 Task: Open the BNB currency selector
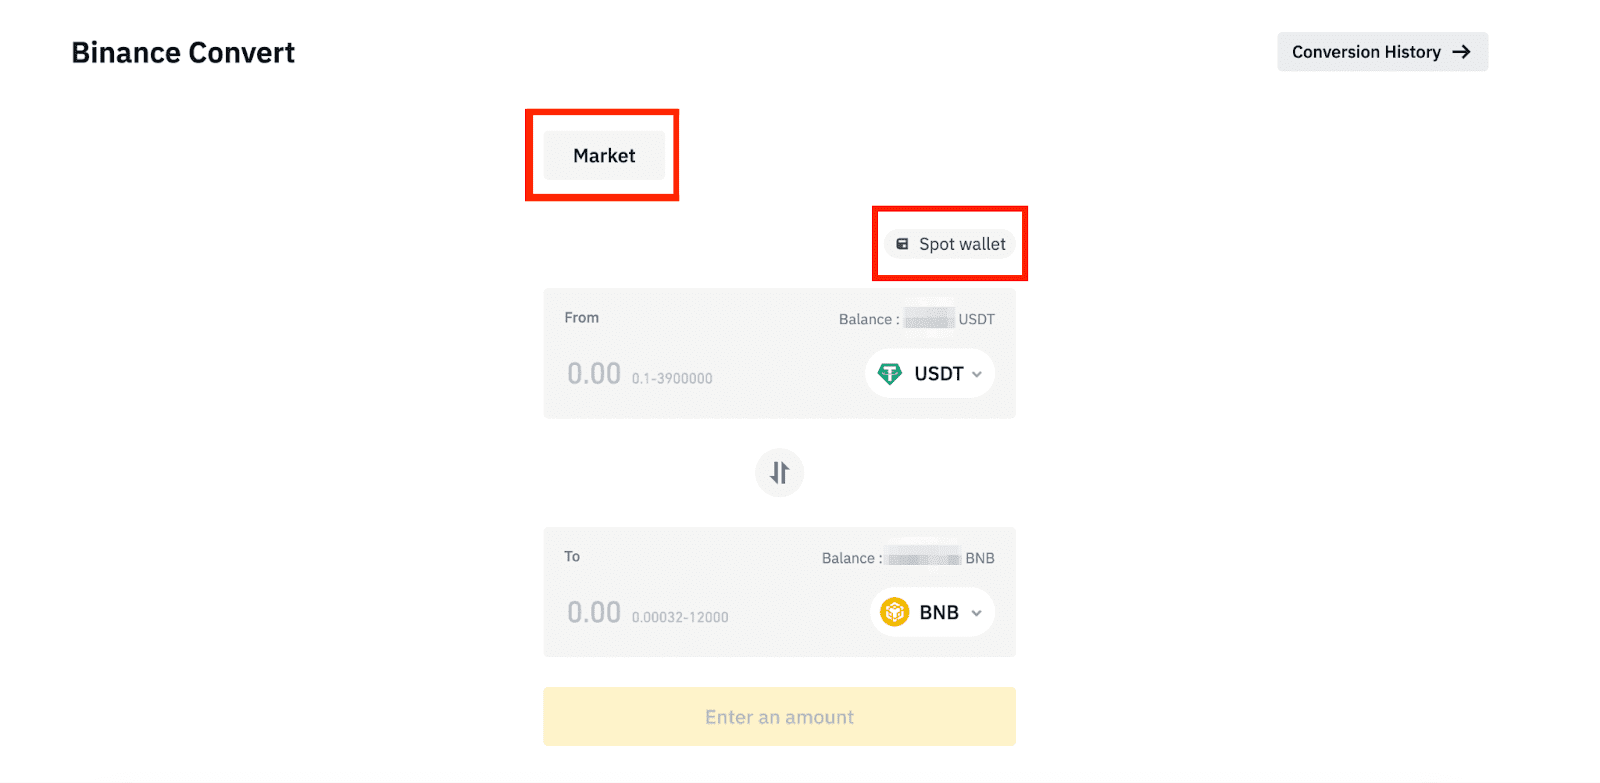[932, 612]
